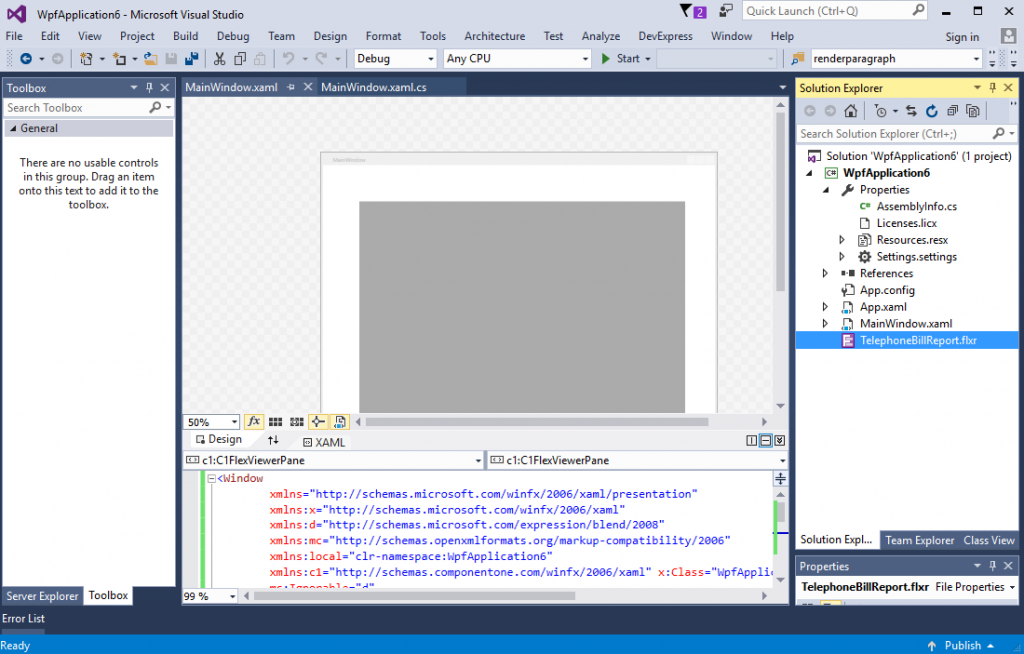The width and height of the screenshot is (1024, 654).
Task: Click the Show All Files icon
Action: [973, 111]
